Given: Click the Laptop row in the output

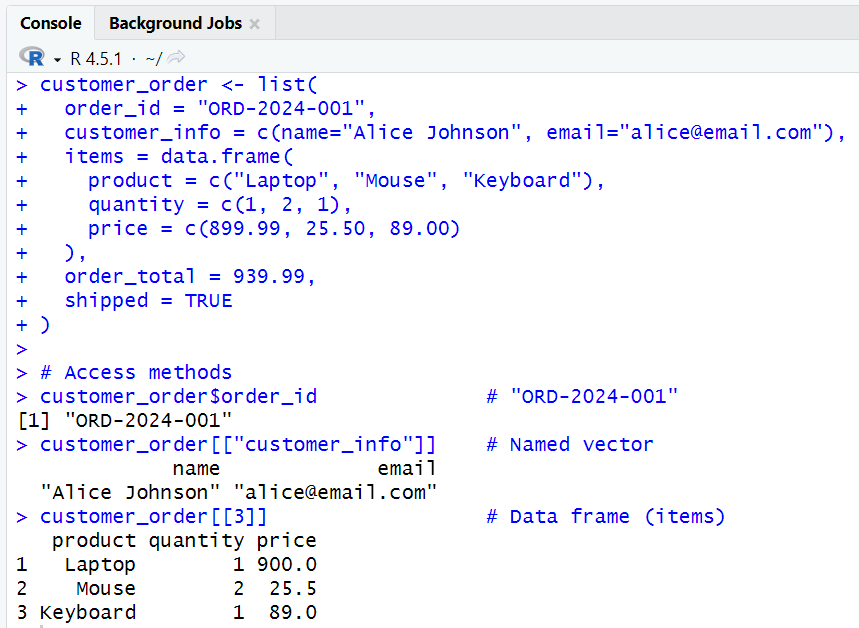Looking at the screenshot, I should pos(99,564).
